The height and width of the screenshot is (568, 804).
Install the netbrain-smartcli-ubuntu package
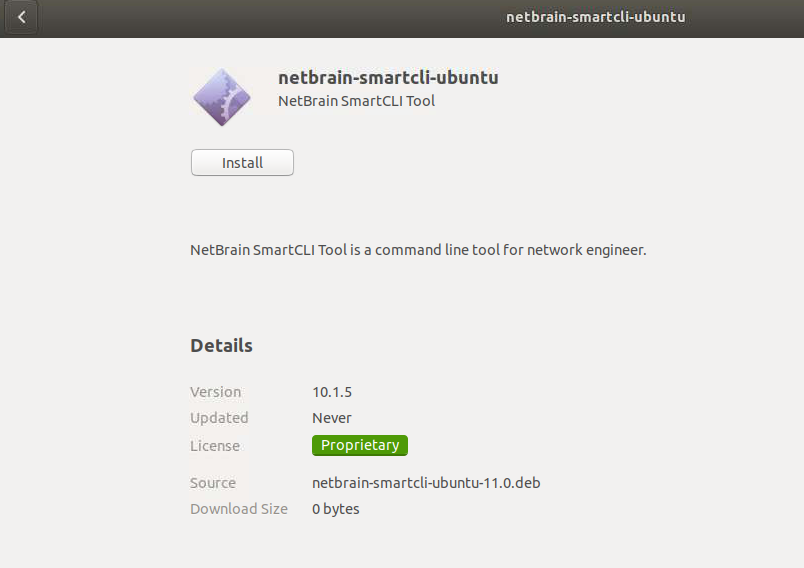tap(242, 162)
